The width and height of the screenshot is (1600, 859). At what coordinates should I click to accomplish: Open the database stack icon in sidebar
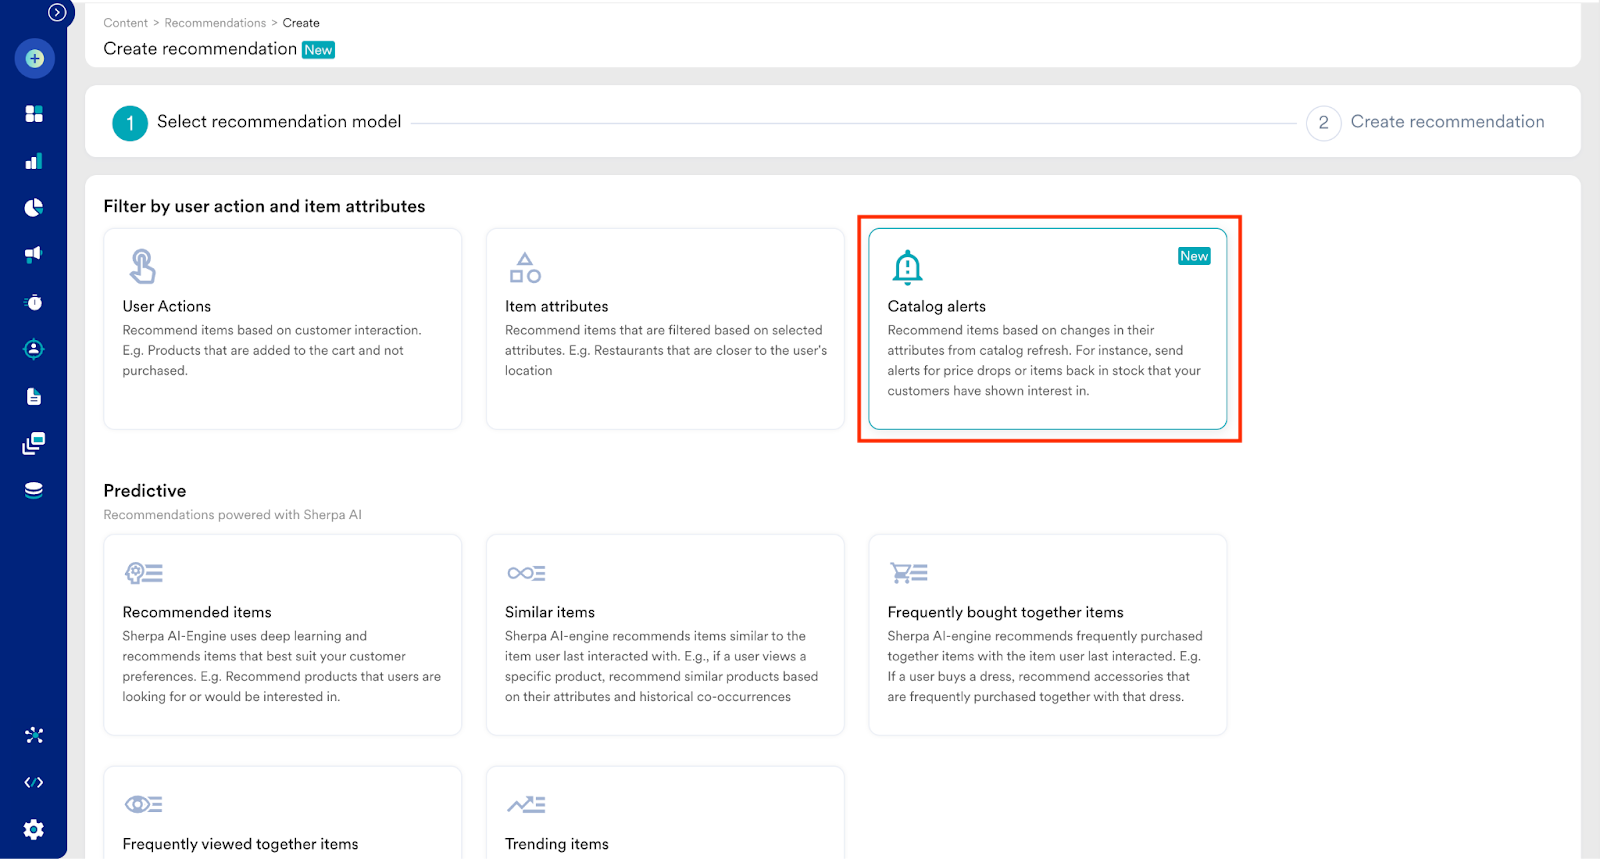[x=34, y=490]
